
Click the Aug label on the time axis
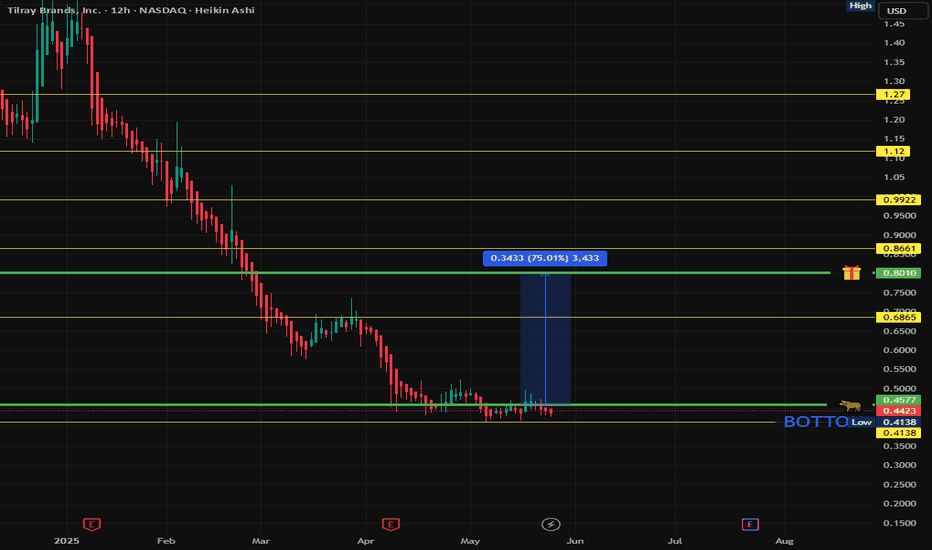785,541
